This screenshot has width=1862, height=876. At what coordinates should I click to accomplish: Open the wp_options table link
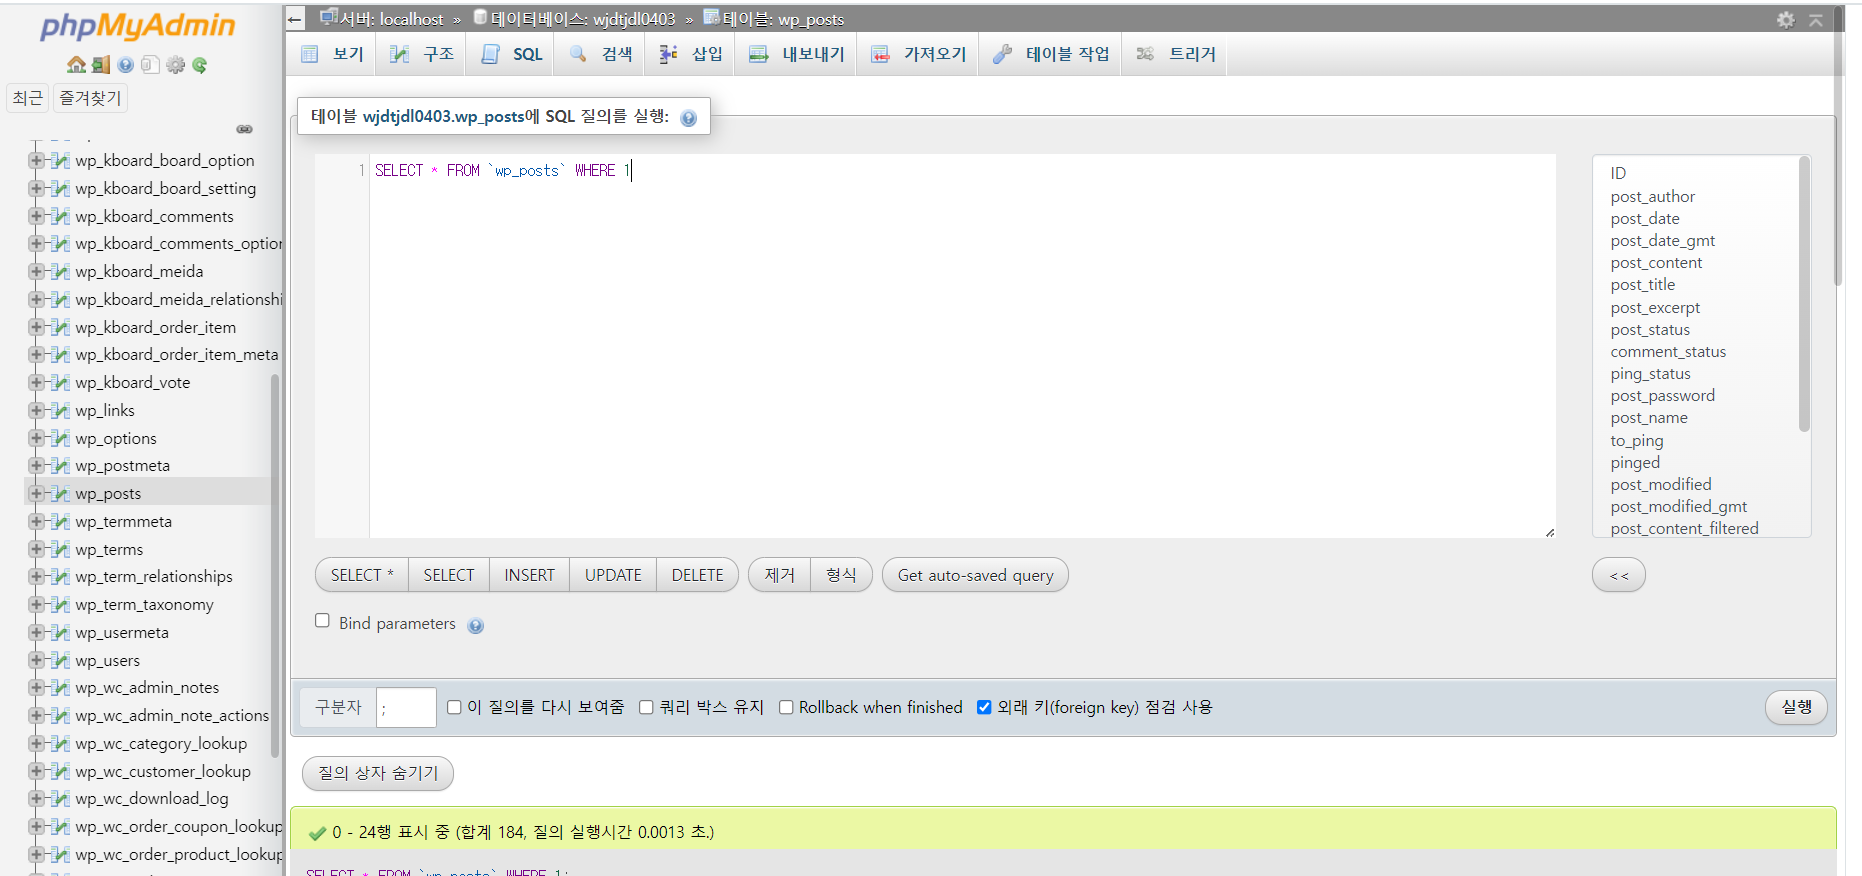[x=116, y=438]
